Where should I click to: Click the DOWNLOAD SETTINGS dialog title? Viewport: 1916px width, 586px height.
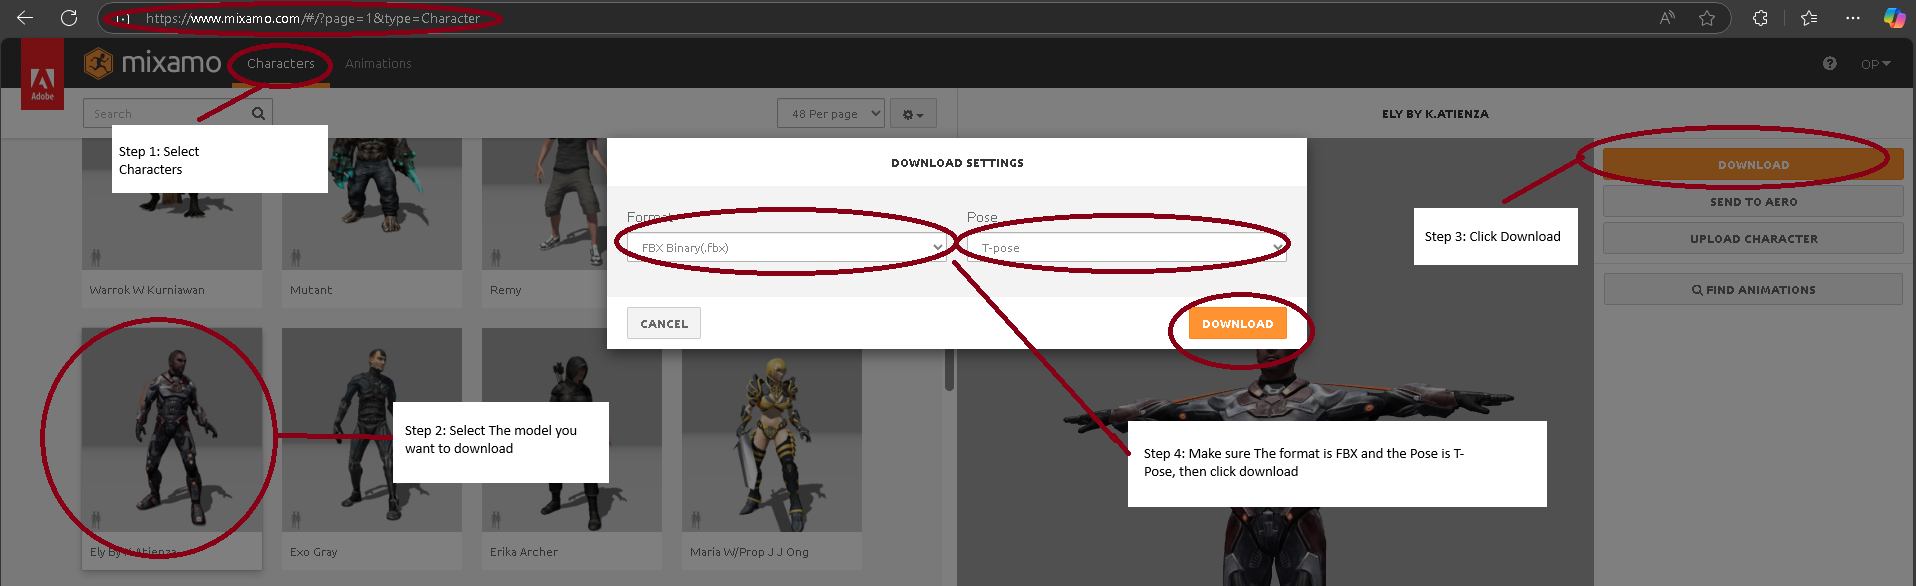pyautogui.click(x=957, y=162)
